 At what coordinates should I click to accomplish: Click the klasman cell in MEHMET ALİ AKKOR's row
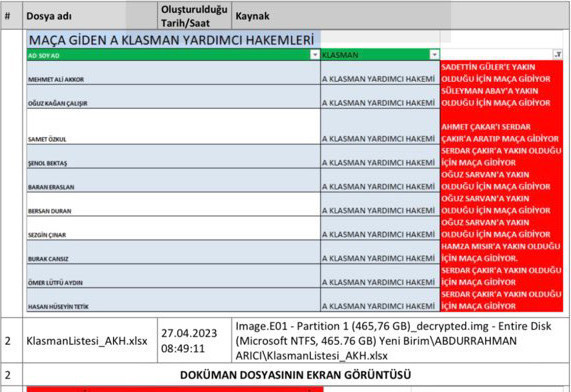coord(380,73)
